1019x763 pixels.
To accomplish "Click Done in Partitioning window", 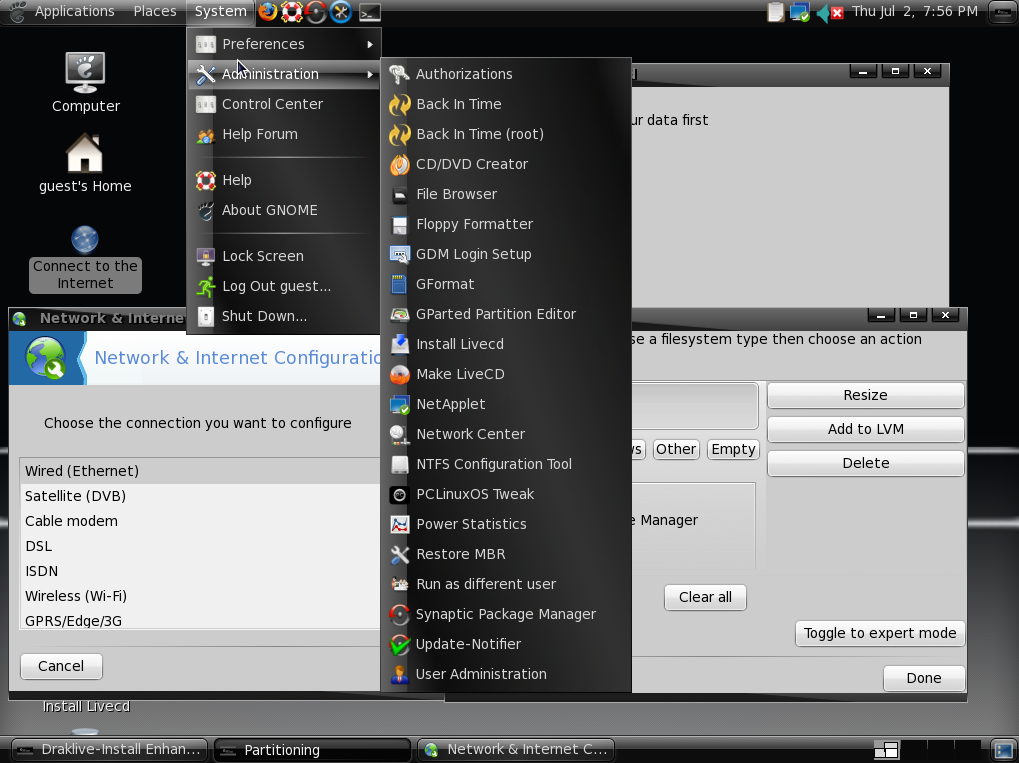I will pos(923,678).
